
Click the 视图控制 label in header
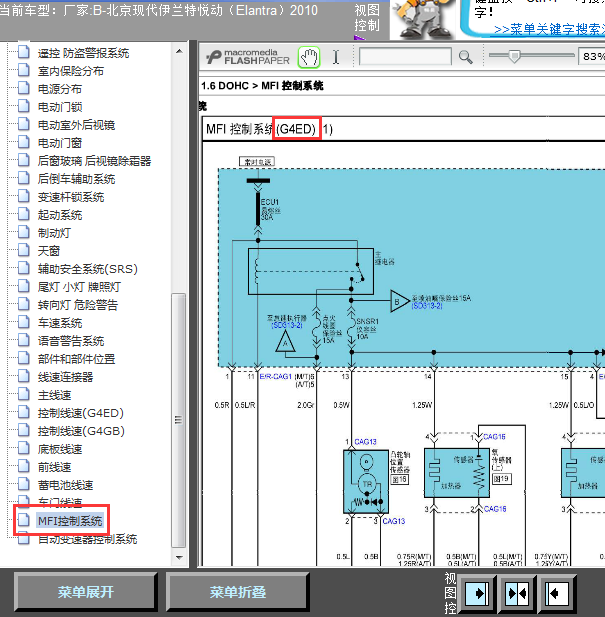pos(367,18)
